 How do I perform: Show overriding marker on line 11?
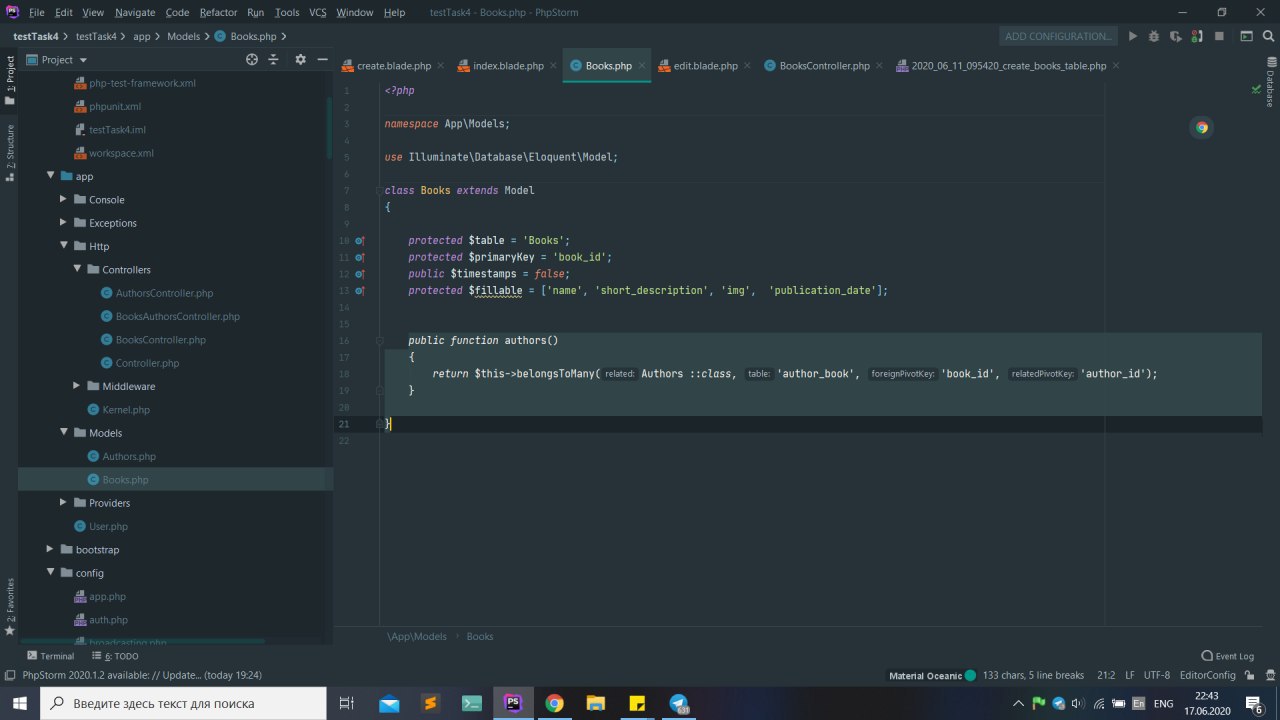pos(360,257)
